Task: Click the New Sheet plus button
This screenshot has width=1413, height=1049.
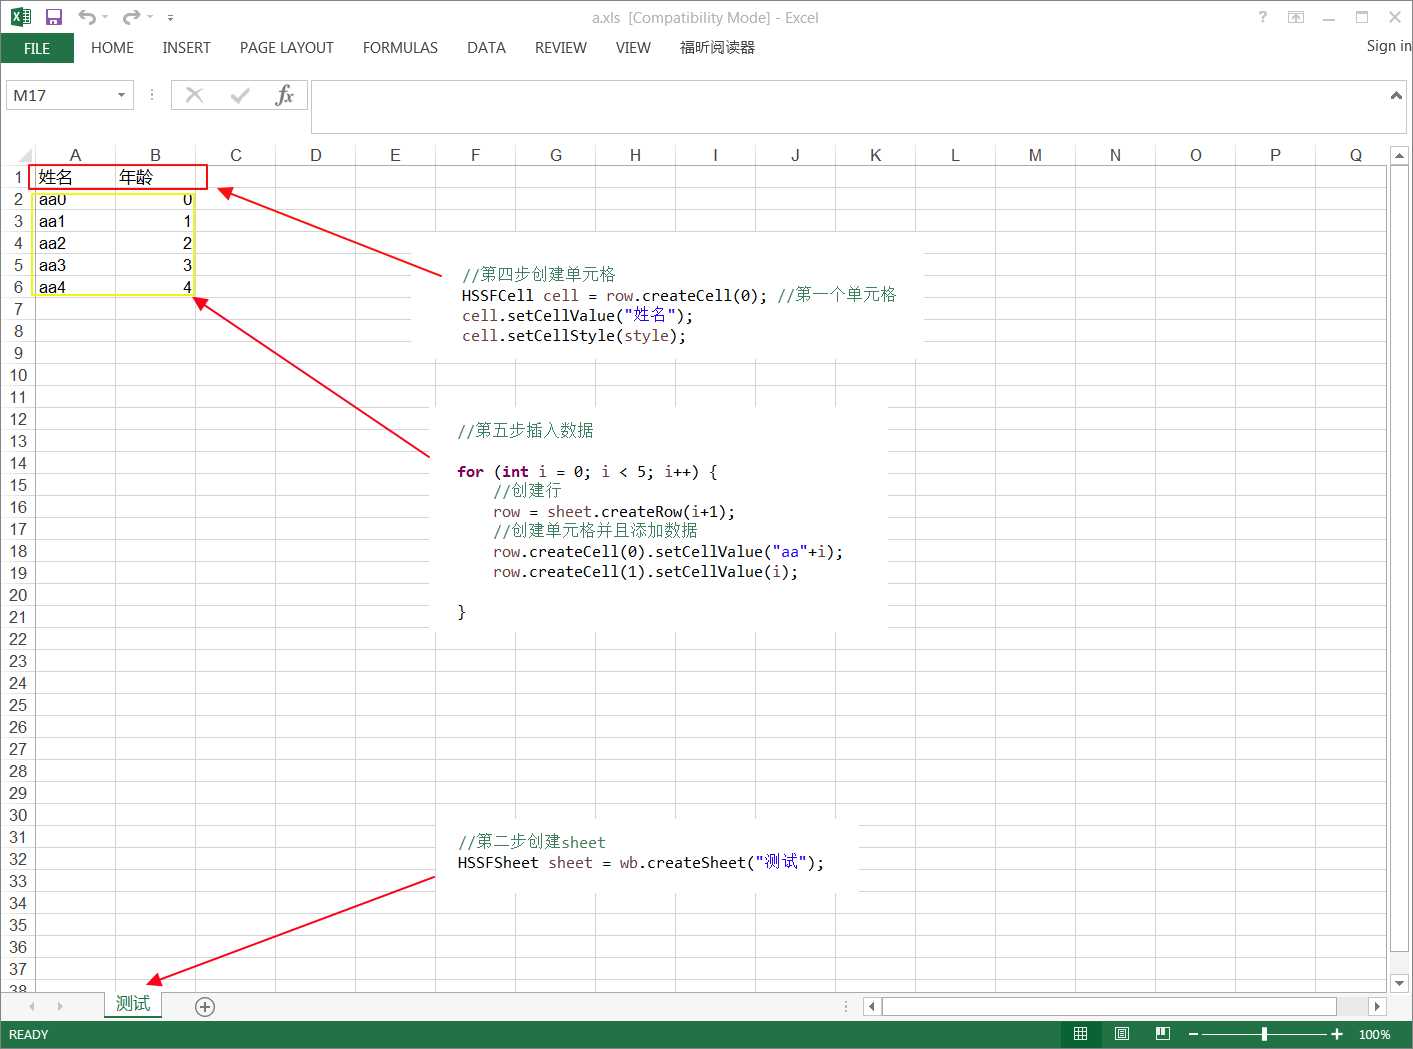Action: tap(205, 1007)
